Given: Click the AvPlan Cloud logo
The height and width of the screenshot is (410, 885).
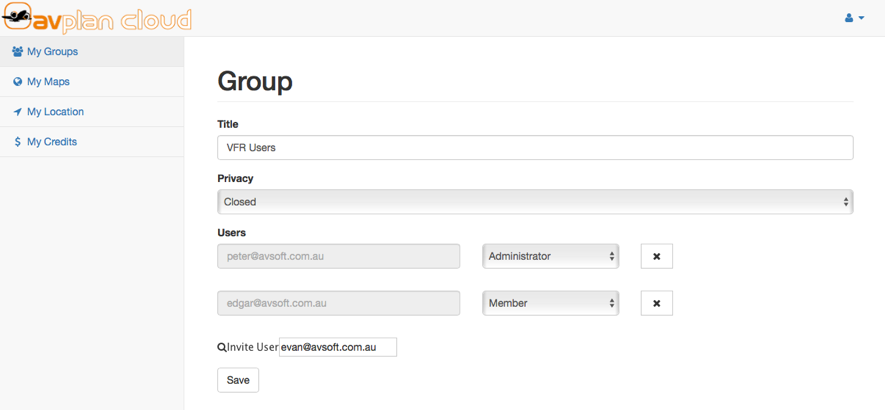Looking at the screenshot, I should point(97,18).
